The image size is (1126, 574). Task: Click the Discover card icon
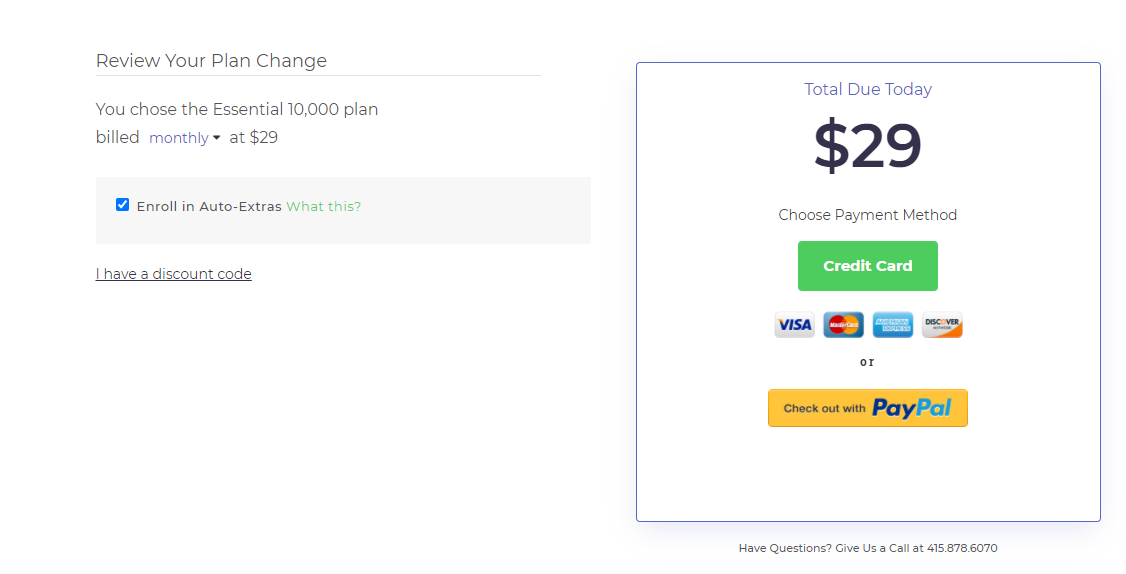[x=942, y=325]
